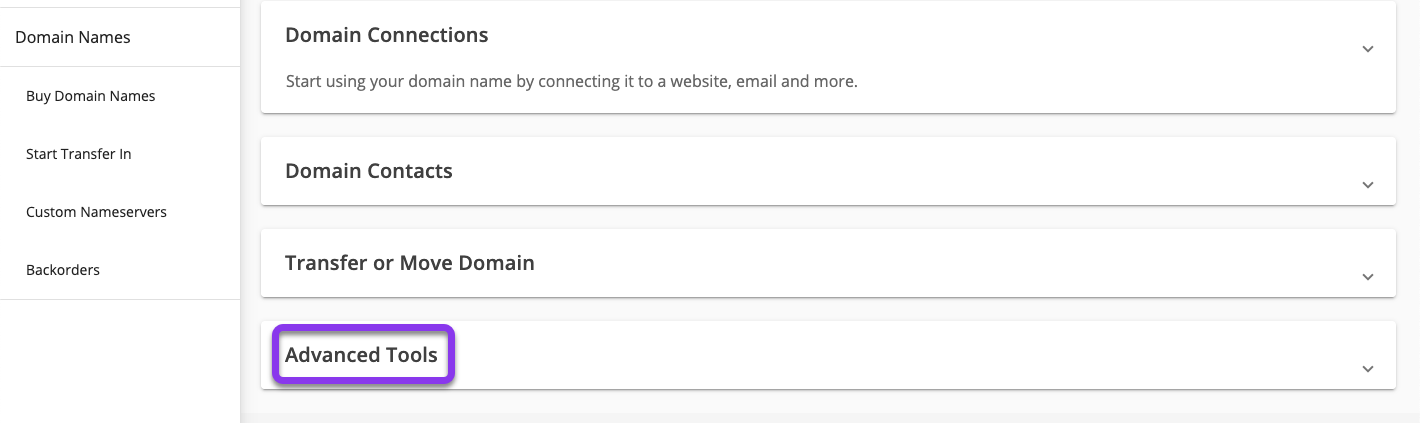
Task: Go to Buy Domain Names
Action: pos(91,96)
